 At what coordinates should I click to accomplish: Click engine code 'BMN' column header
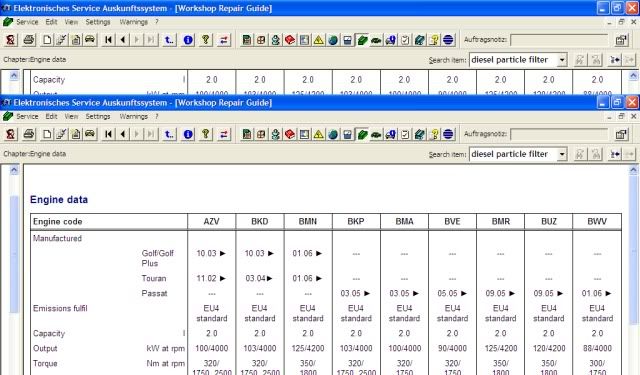point(308,222)
